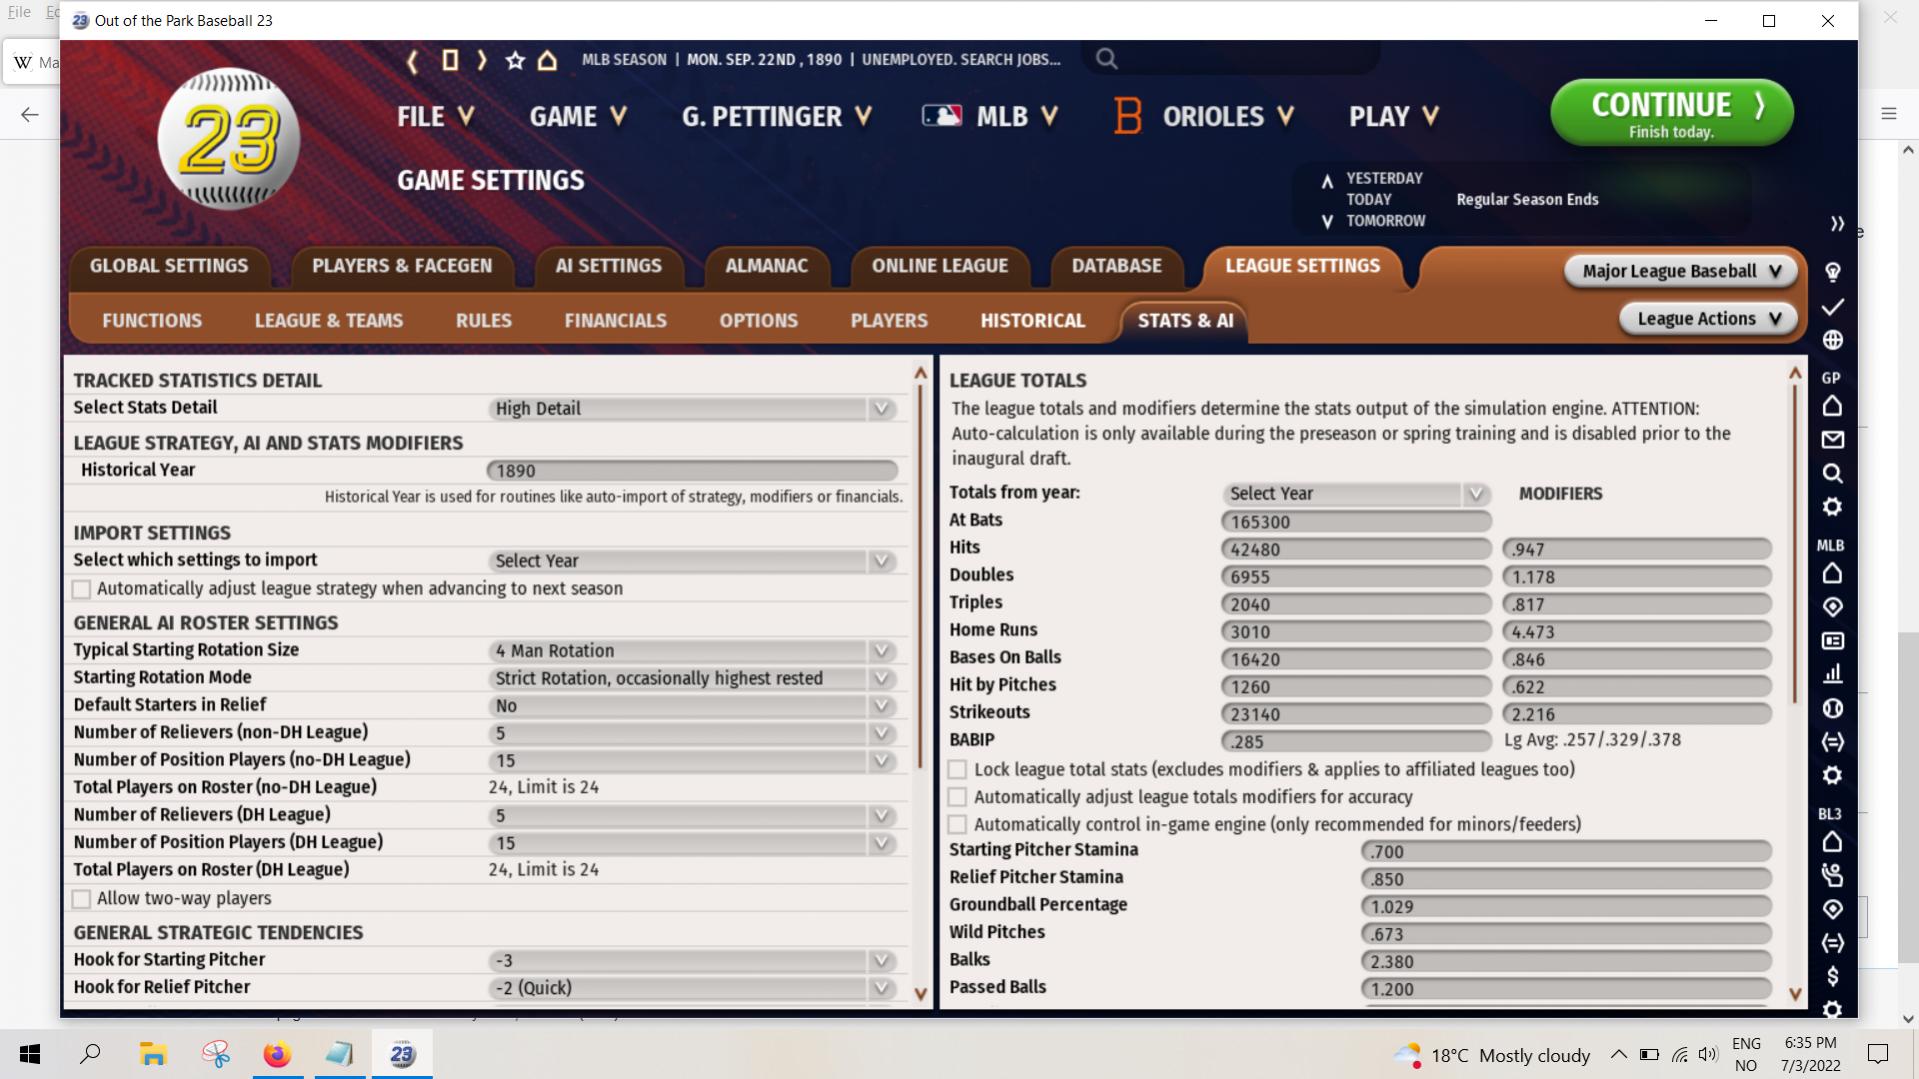Image resolution: width=1919 pixels, height=1079 pixels.
Task: Open MLB transactions arrows icon
Action: (x=1832, y=742)
